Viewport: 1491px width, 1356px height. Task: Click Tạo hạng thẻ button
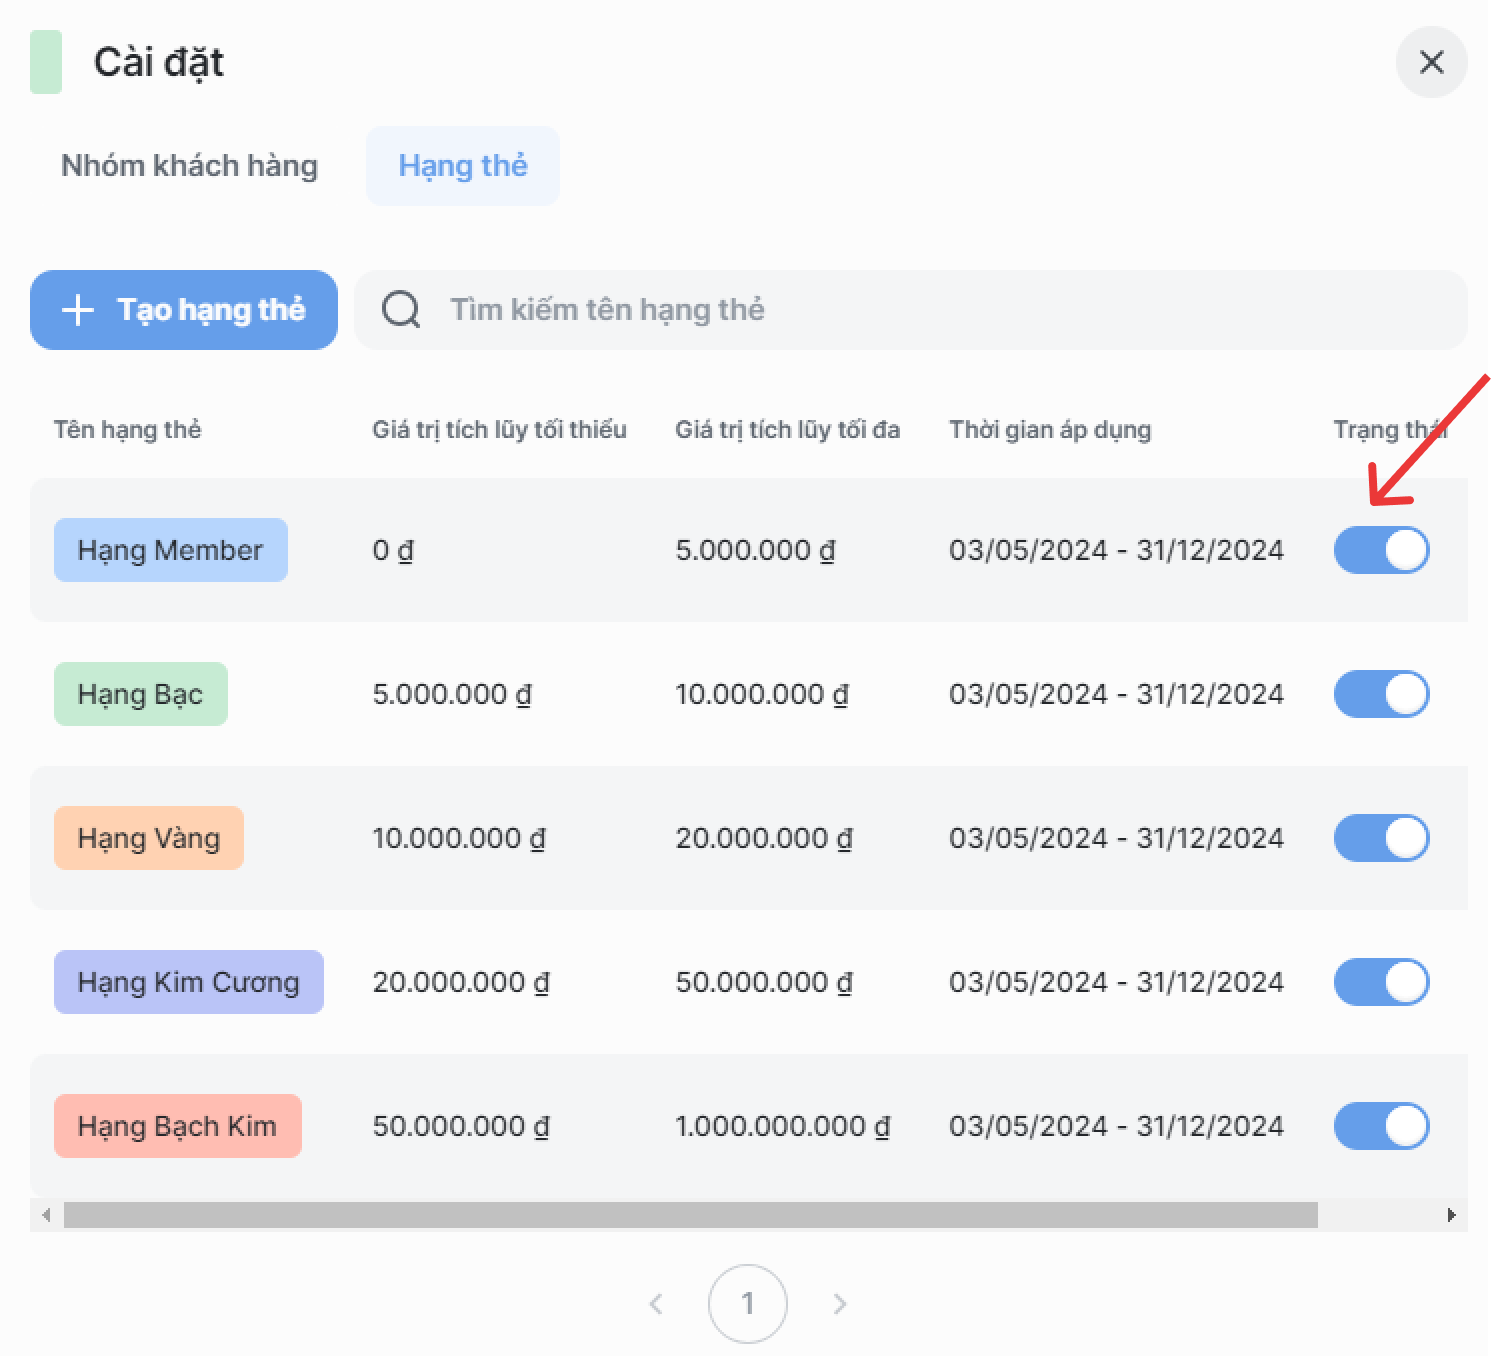[x=184, y=310]
